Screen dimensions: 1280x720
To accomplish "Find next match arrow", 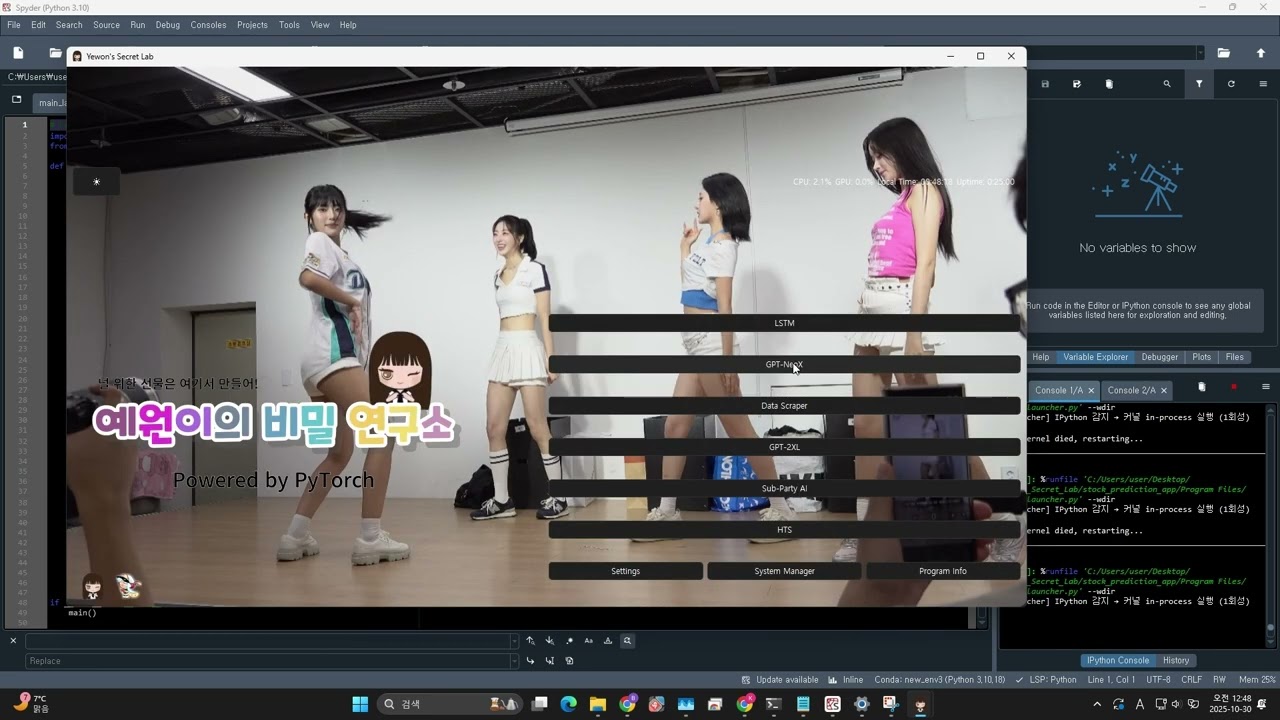I will tap(549, 641).
